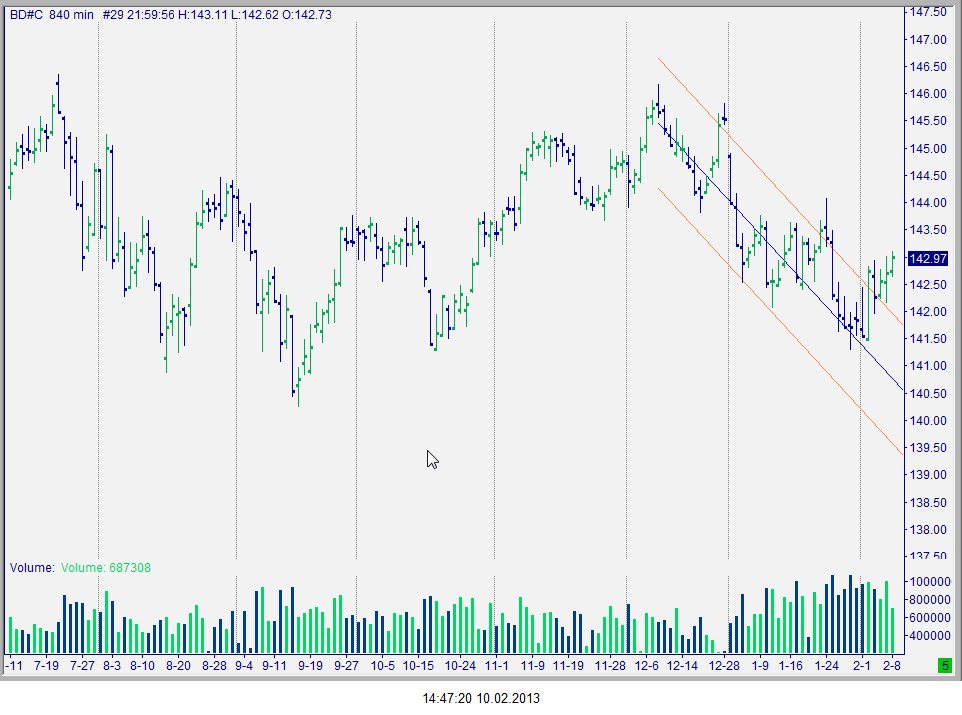Click the 138.00 price scale label

(928, 530)
